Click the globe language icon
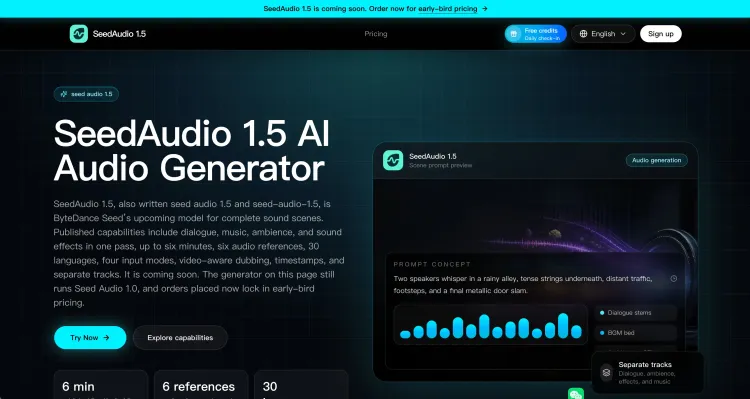This screenshot has height=399, width=750. coord(583,34)
